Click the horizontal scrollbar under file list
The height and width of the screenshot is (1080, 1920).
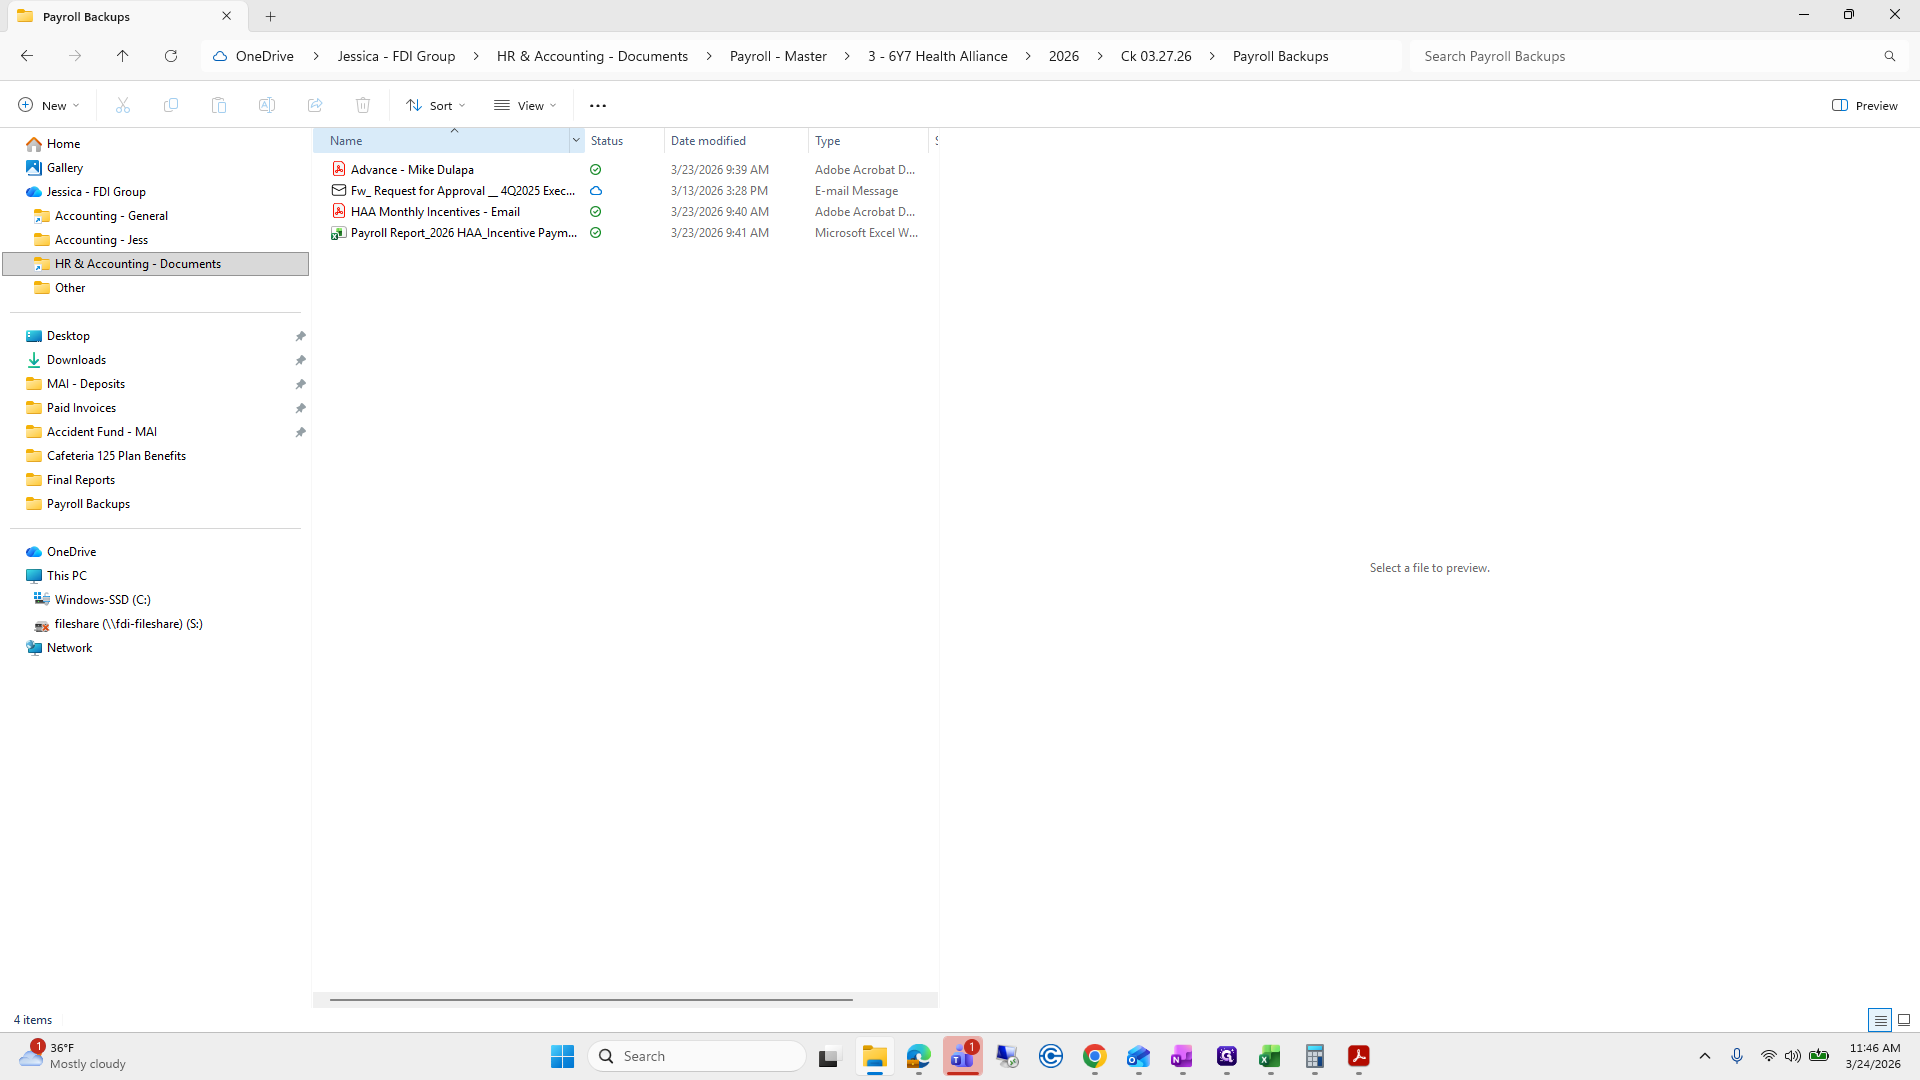pyautogui.click(x=590, y=999)
